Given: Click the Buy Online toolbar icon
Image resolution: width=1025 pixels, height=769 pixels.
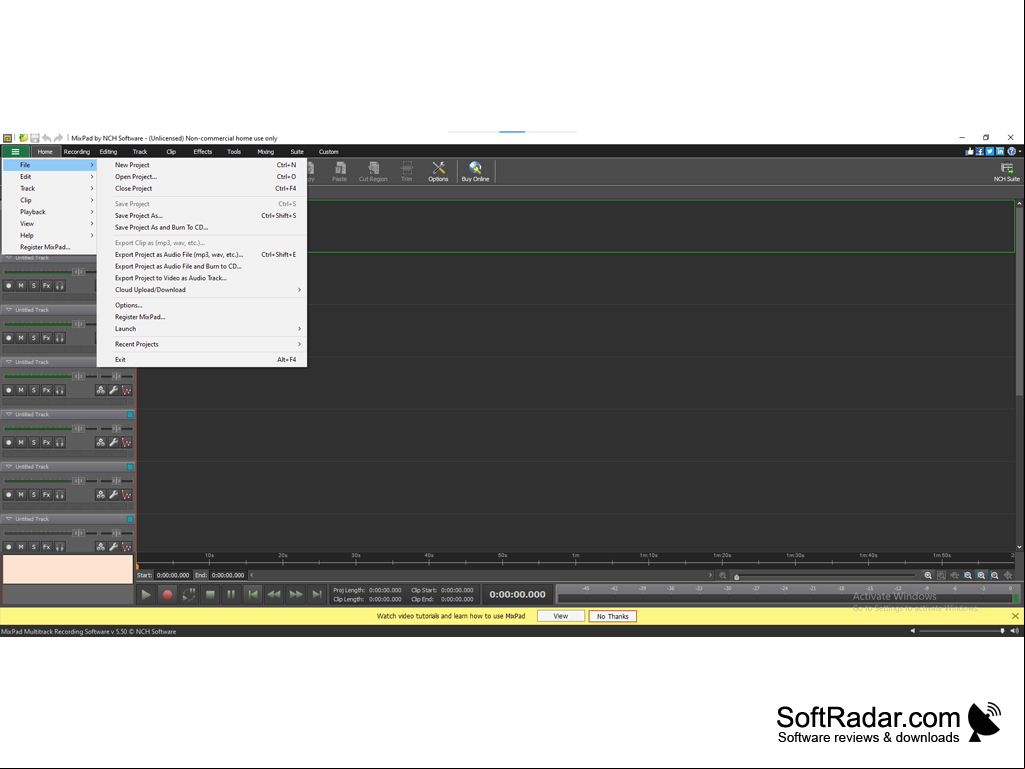Looking at the screenshot, I should coord(475,171).
